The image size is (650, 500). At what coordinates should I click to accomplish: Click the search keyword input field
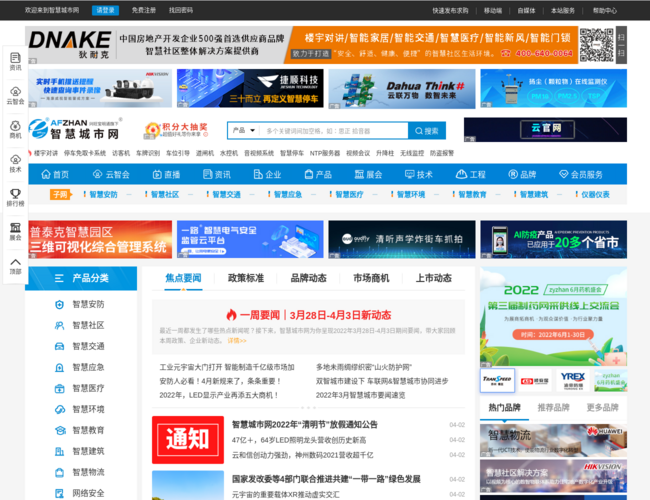pyautogui.click(x=320, y=130)
